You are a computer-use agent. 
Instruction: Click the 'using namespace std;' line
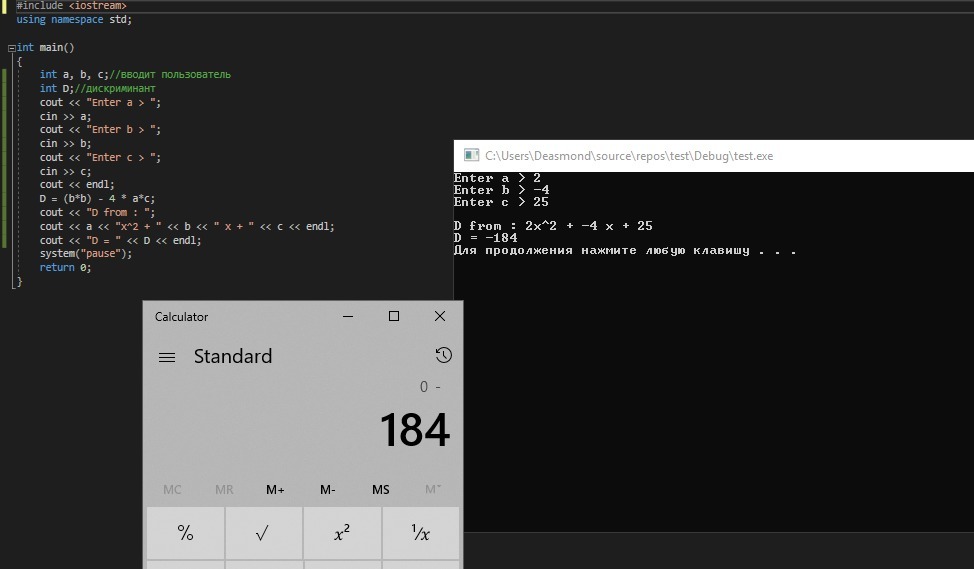coord(74,19)
